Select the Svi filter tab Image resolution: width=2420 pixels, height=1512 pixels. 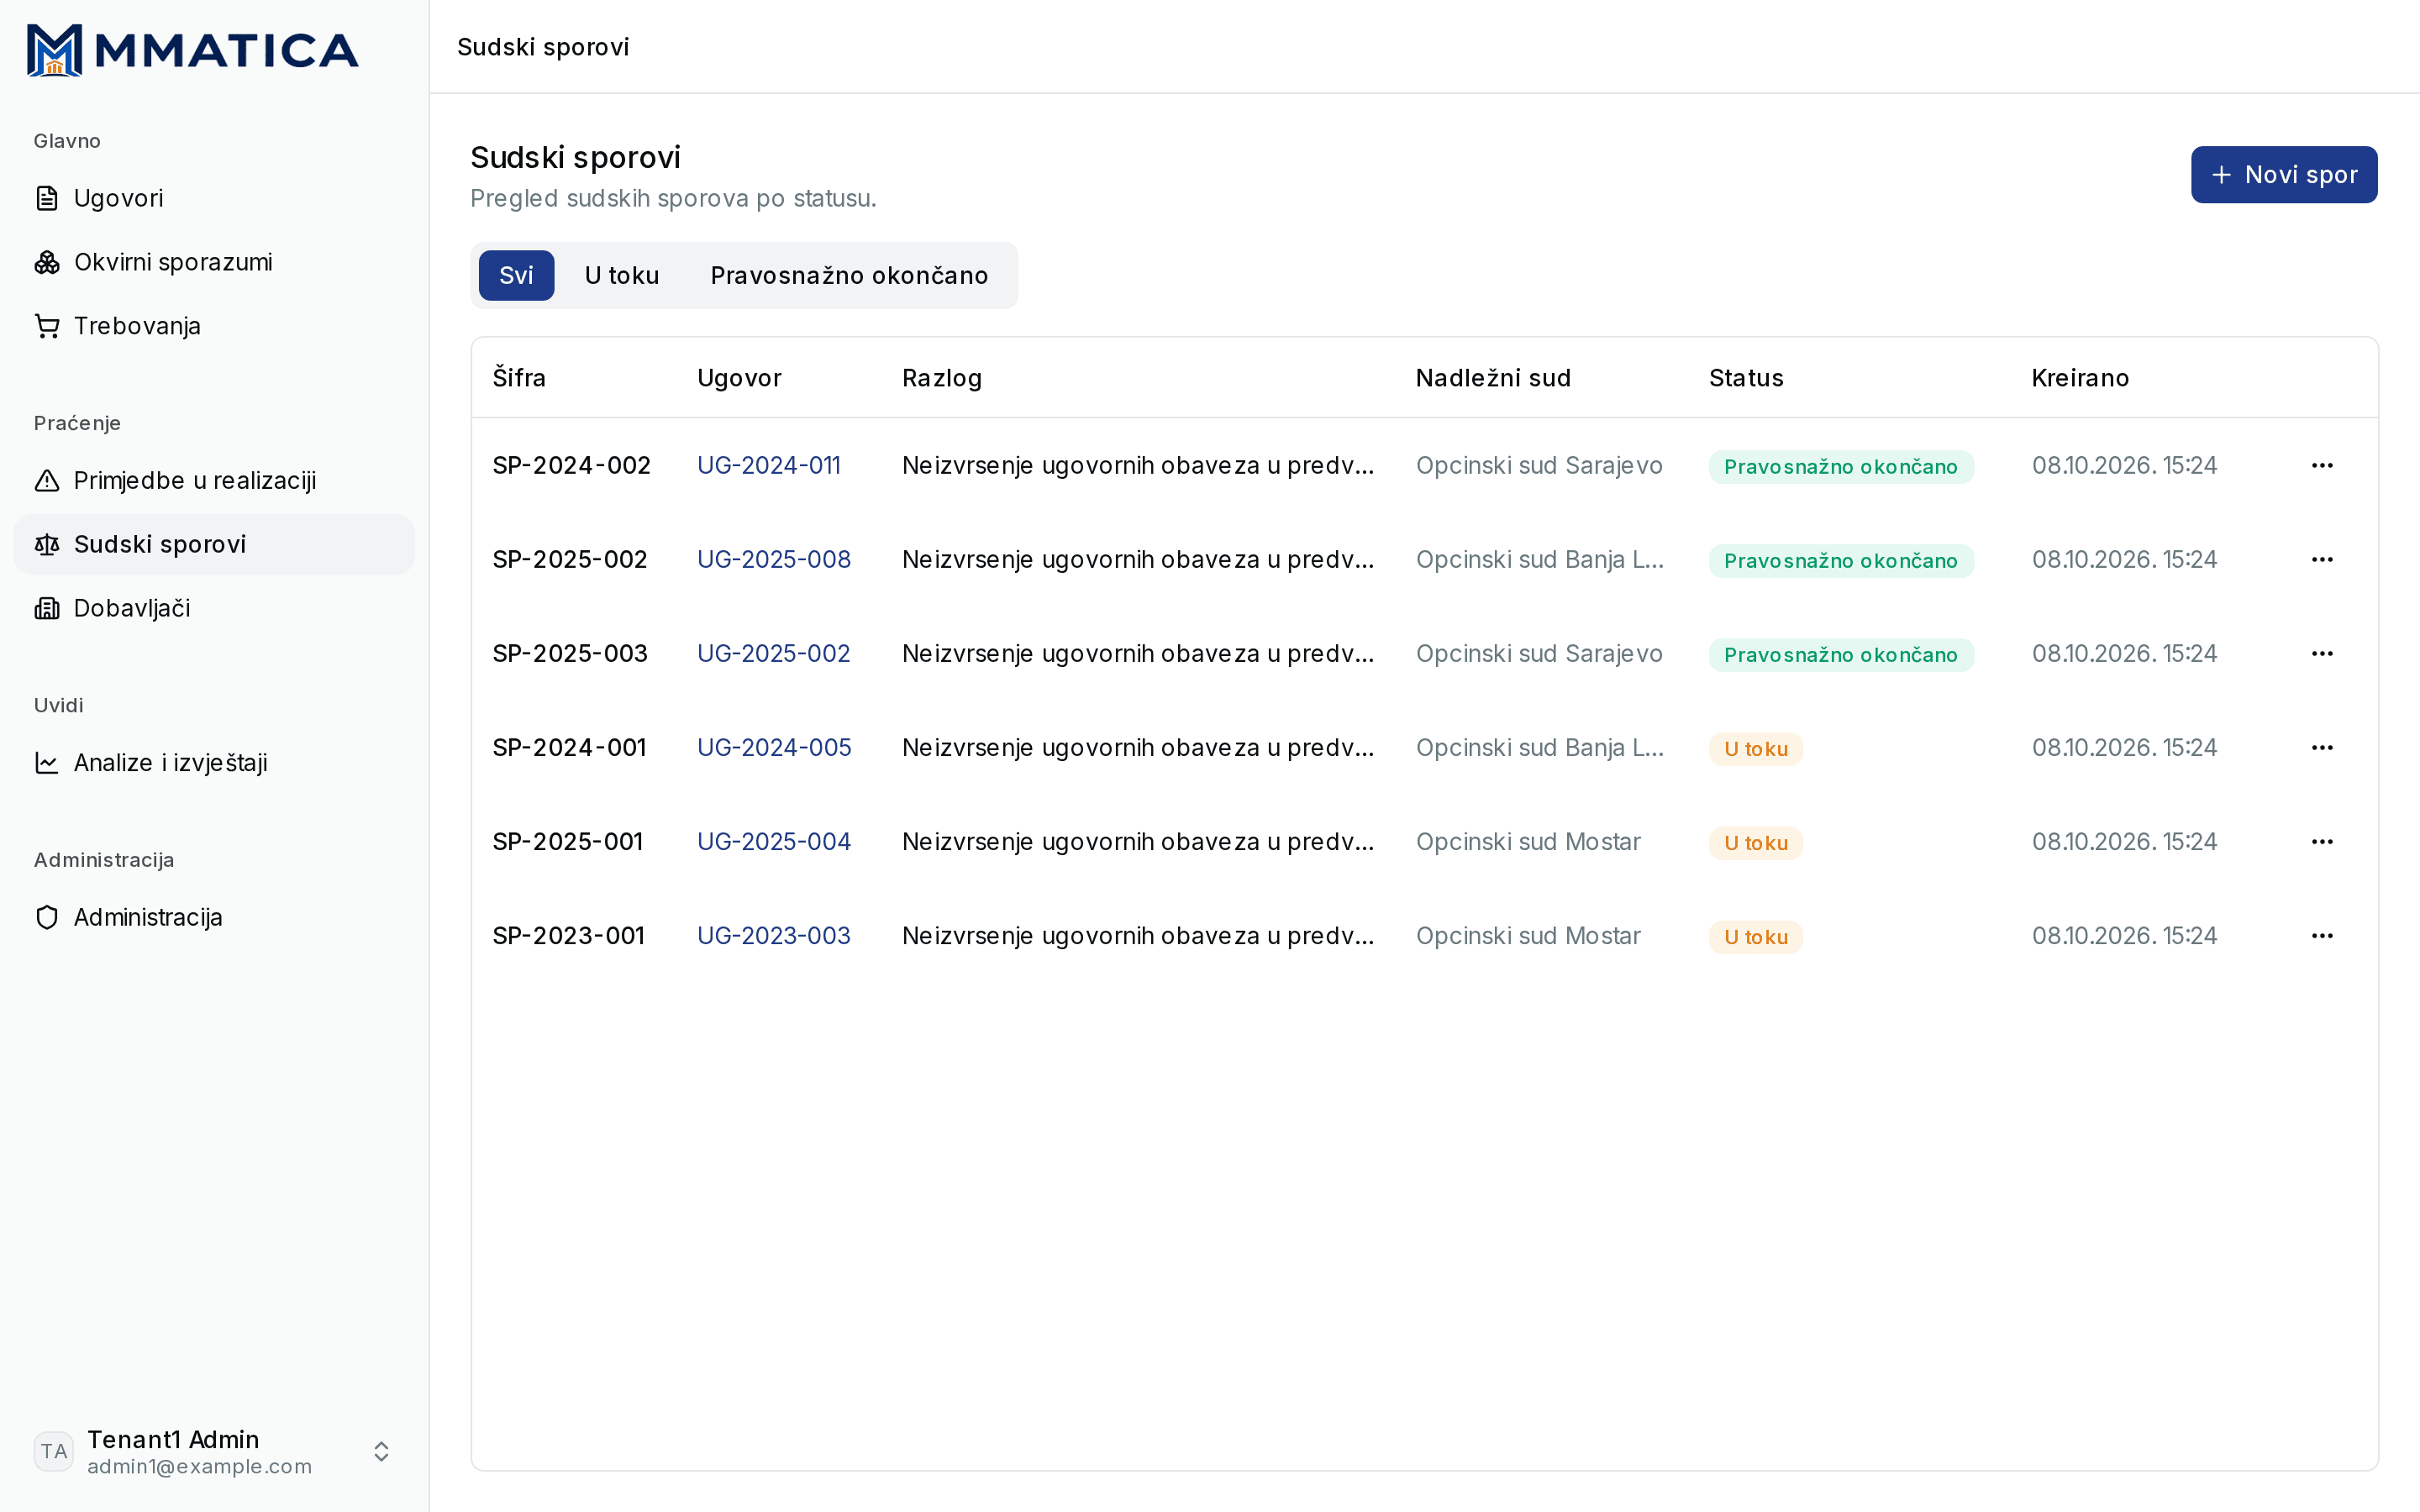(x=516, y=275)
